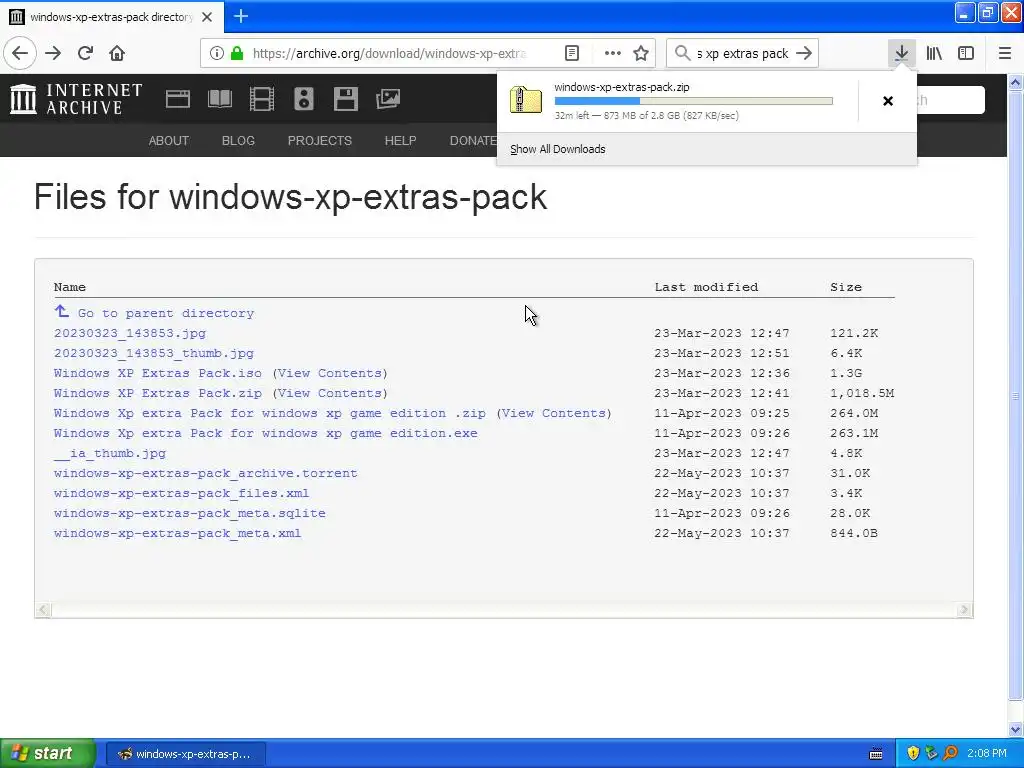Open the Windows XP Start menu
The width and height of the screenshot is (1024, 768).
48,754
